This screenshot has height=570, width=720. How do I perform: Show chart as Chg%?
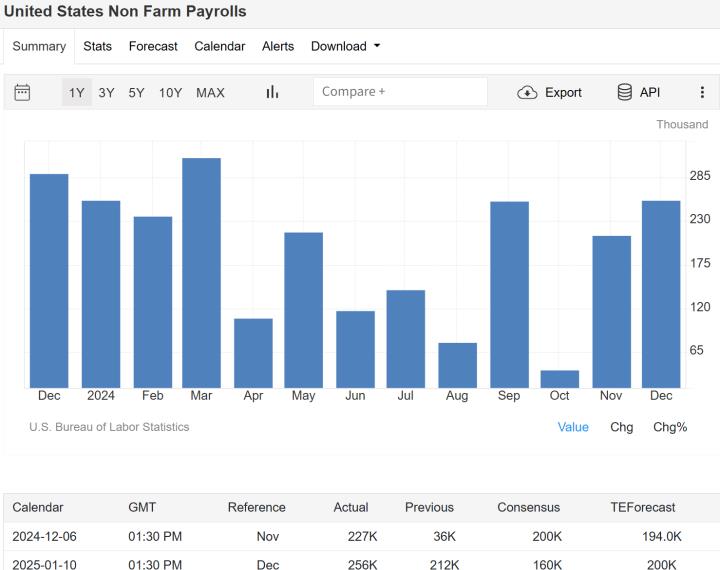pos(670,427)
